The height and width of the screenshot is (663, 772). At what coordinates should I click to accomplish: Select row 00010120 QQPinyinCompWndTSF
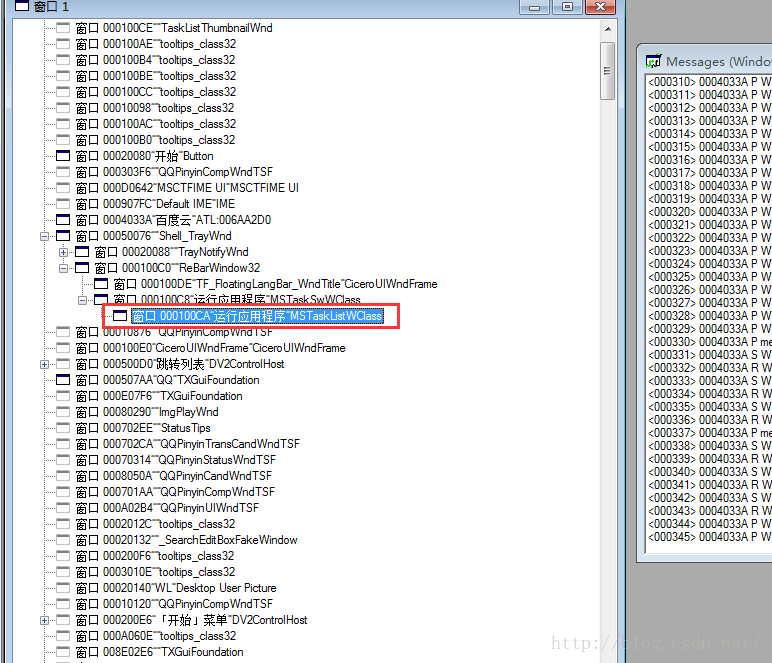174,604
